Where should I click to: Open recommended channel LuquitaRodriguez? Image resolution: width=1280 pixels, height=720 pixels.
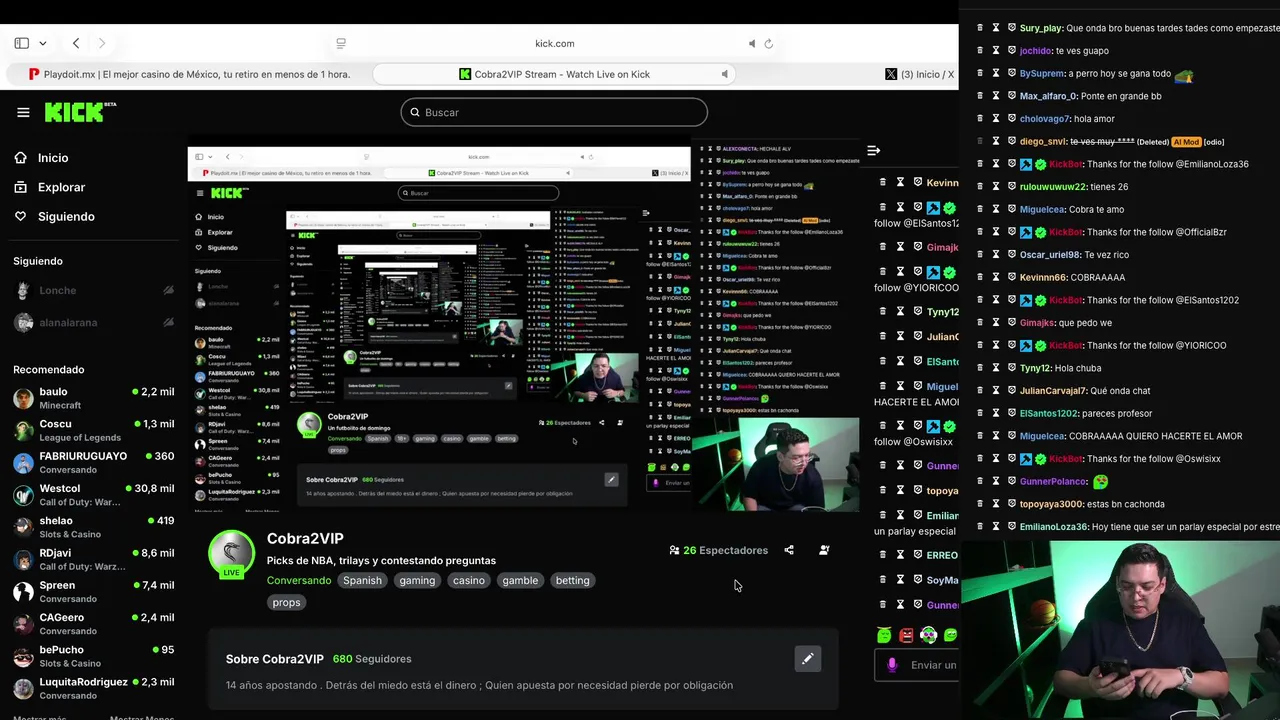point(93,688)
